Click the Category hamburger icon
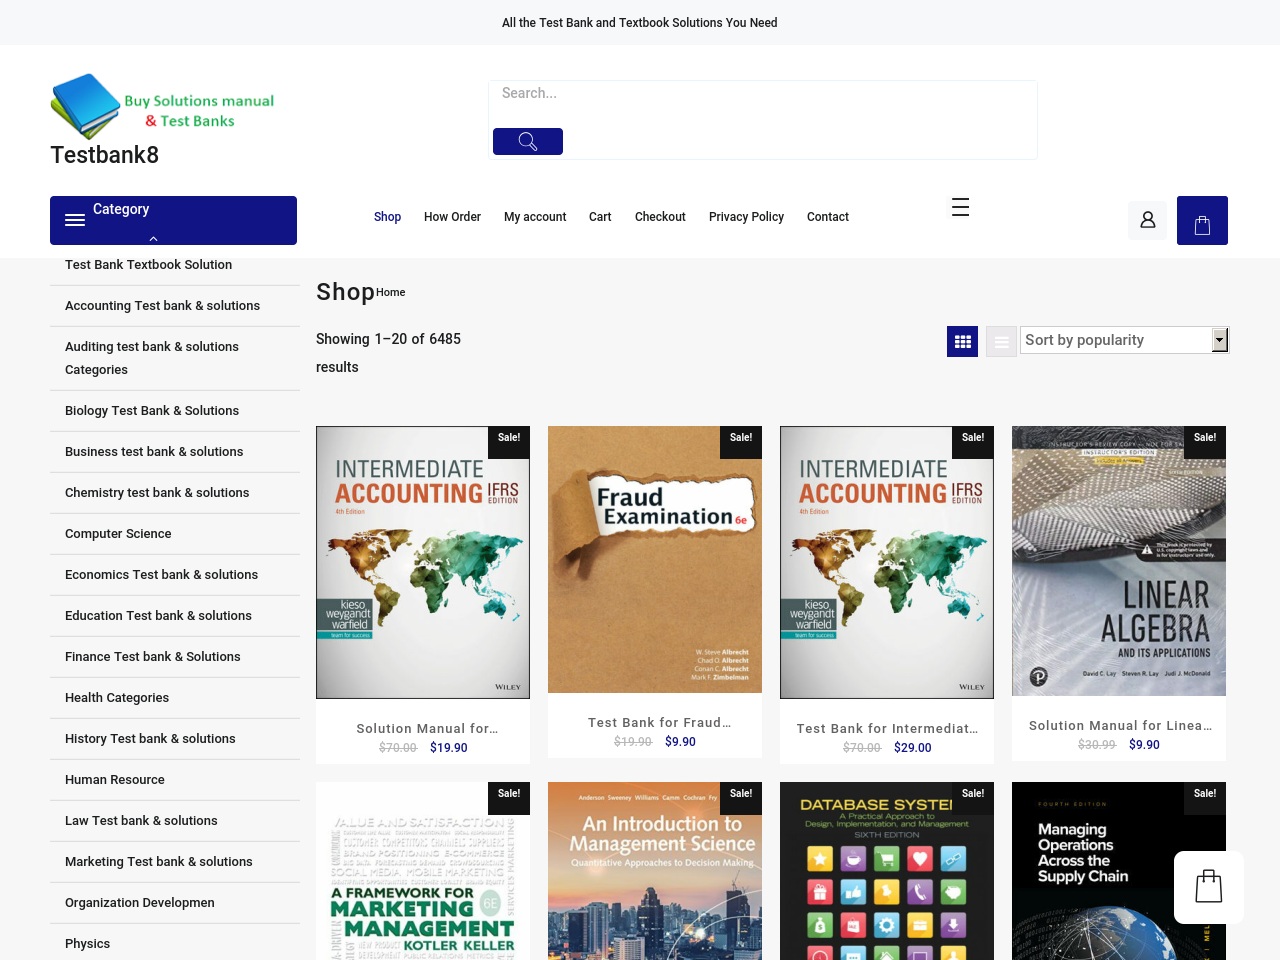 tap(75, 220)
